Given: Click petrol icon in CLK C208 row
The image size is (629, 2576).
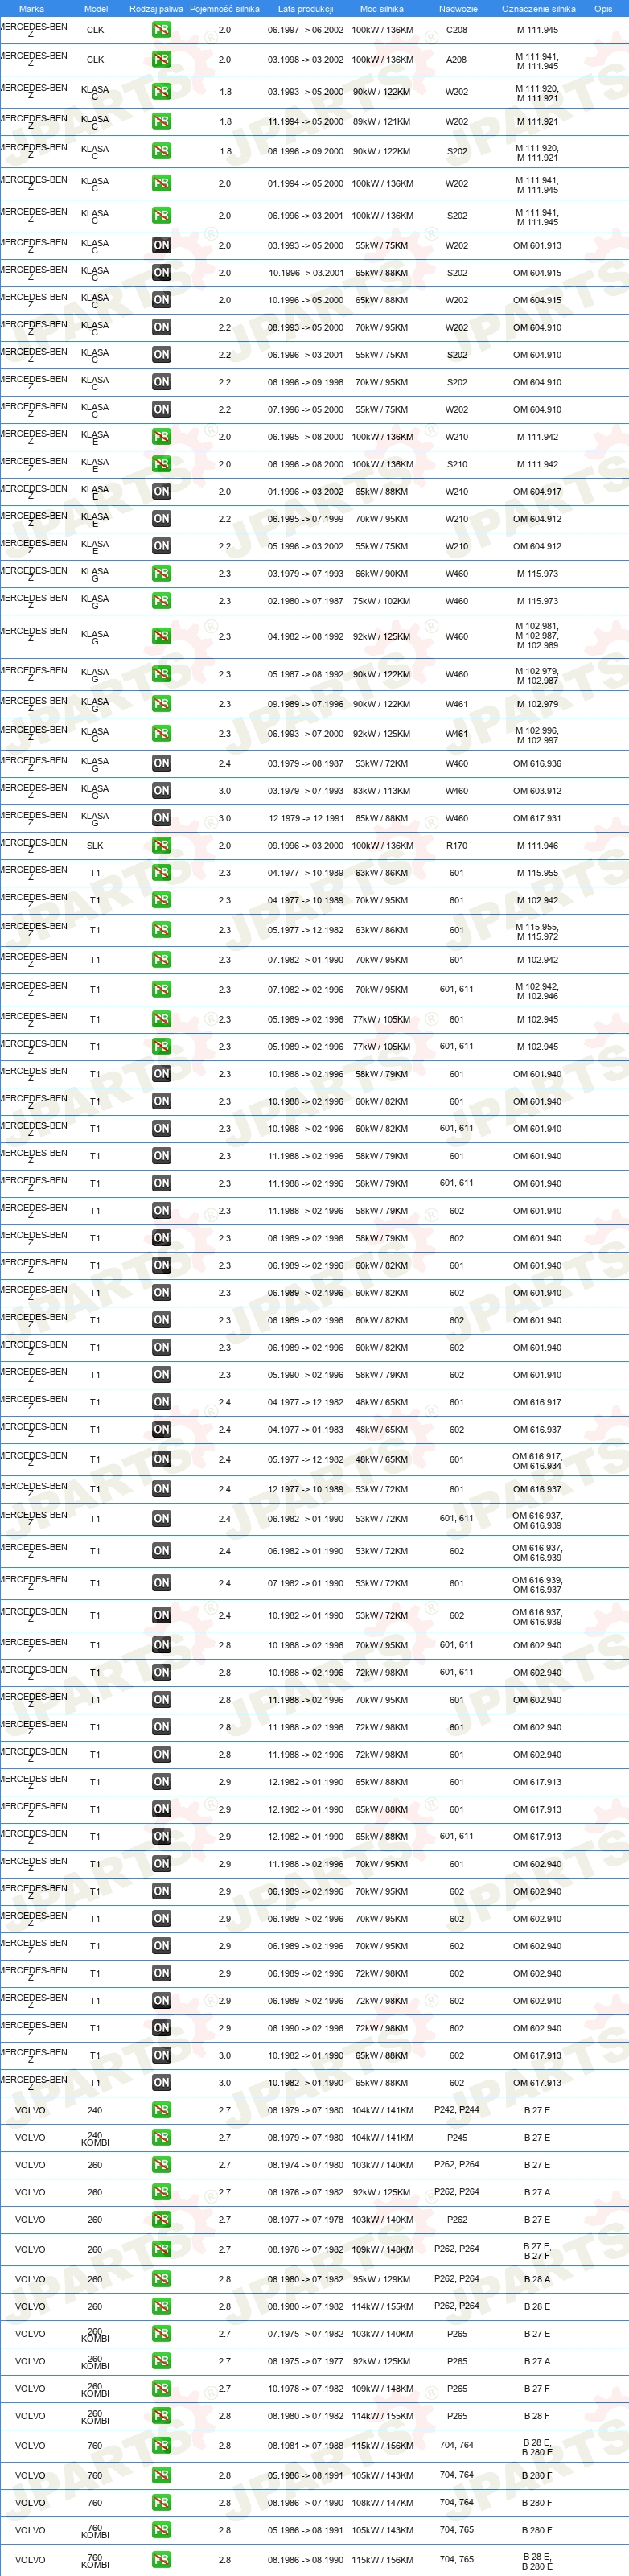Looking at the screenshot, I should pos(161,30).
